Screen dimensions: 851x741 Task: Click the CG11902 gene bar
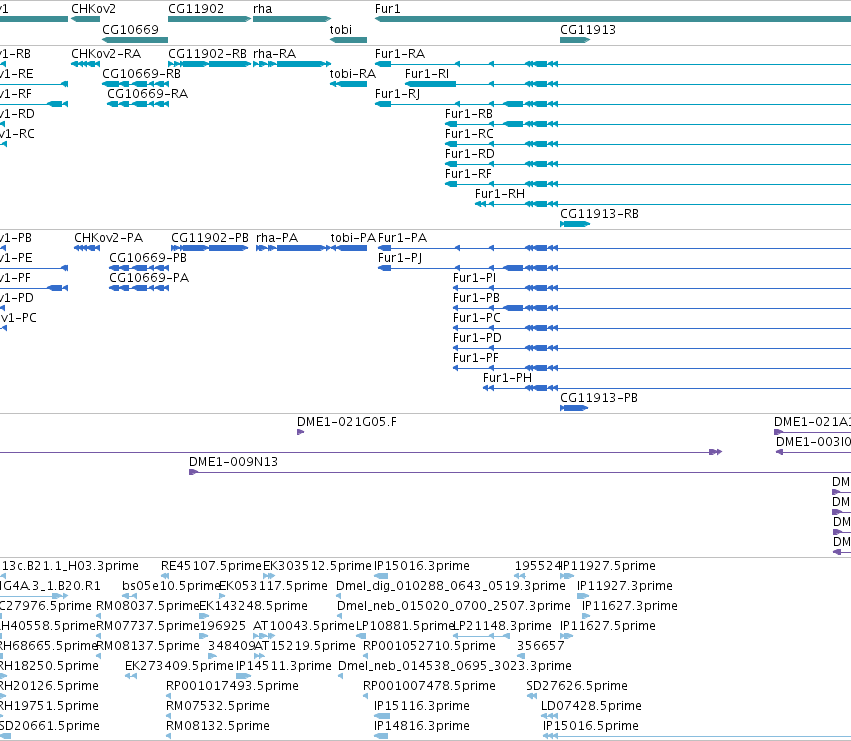tap(209, 19)
